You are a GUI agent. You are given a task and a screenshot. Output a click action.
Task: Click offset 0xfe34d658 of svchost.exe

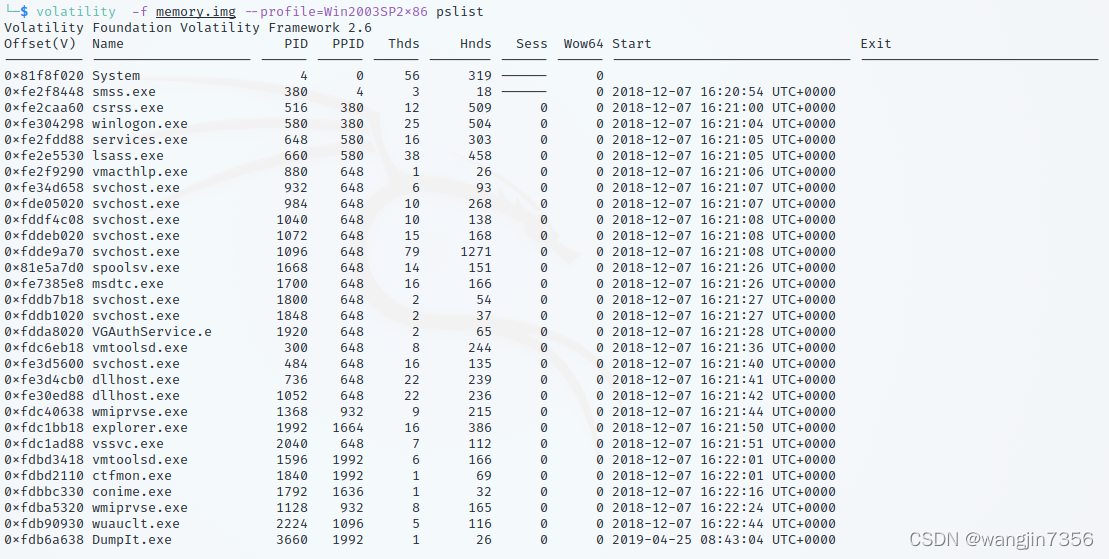(44, 188)
